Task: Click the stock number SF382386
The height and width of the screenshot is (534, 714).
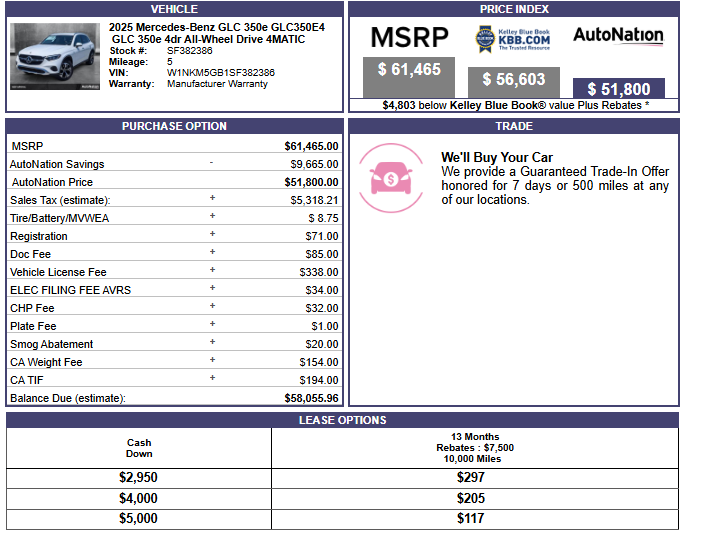Action: (189, 51)
